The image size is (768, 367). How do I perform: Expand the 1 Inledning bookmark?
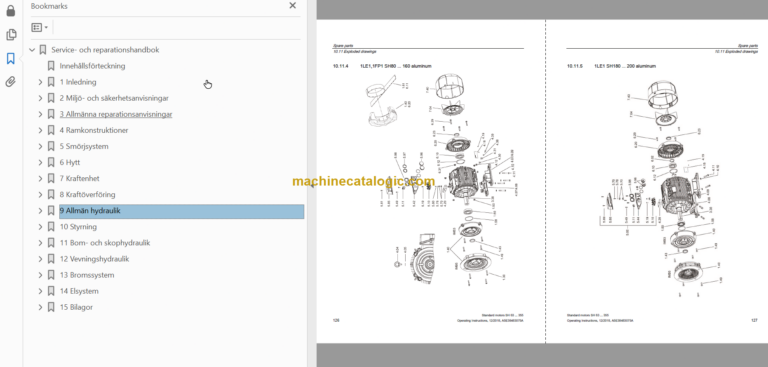click(x=41, y=82)
